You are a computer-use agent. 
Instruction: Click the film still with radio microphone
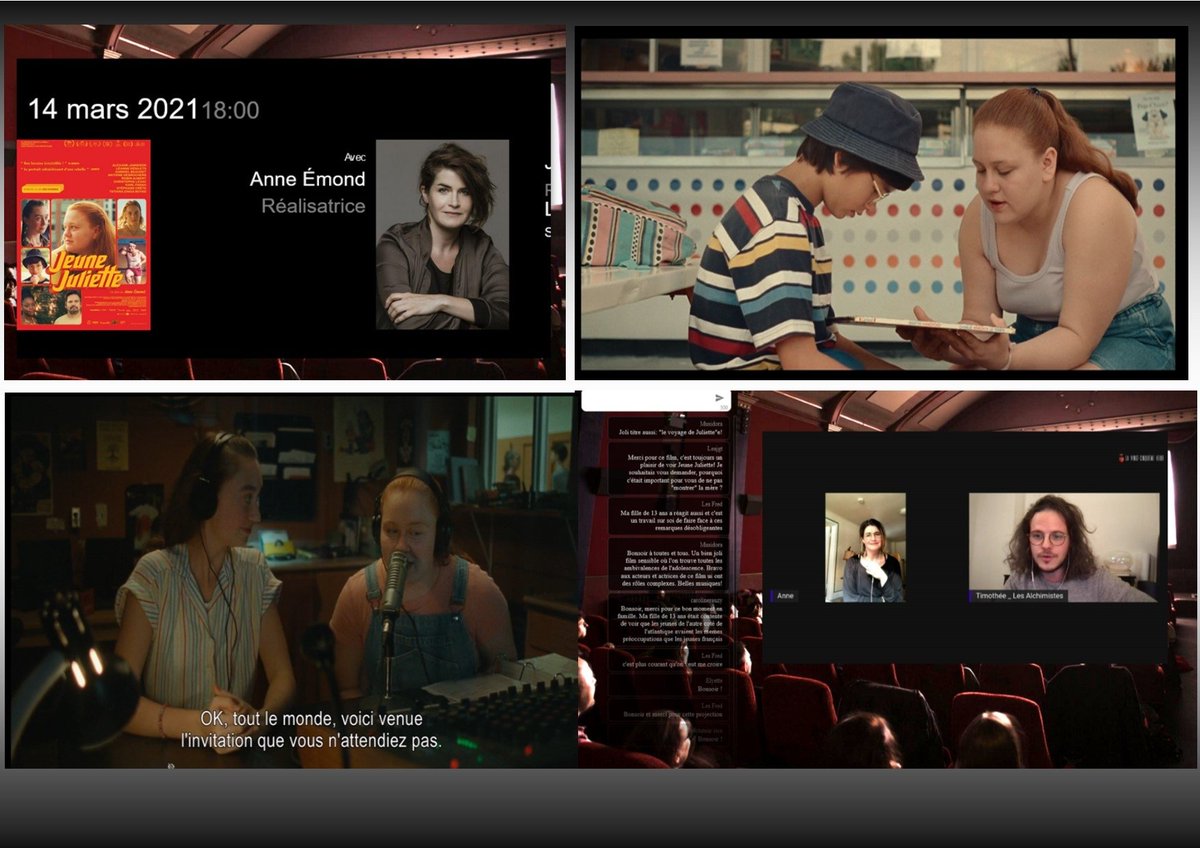(290, 580)
